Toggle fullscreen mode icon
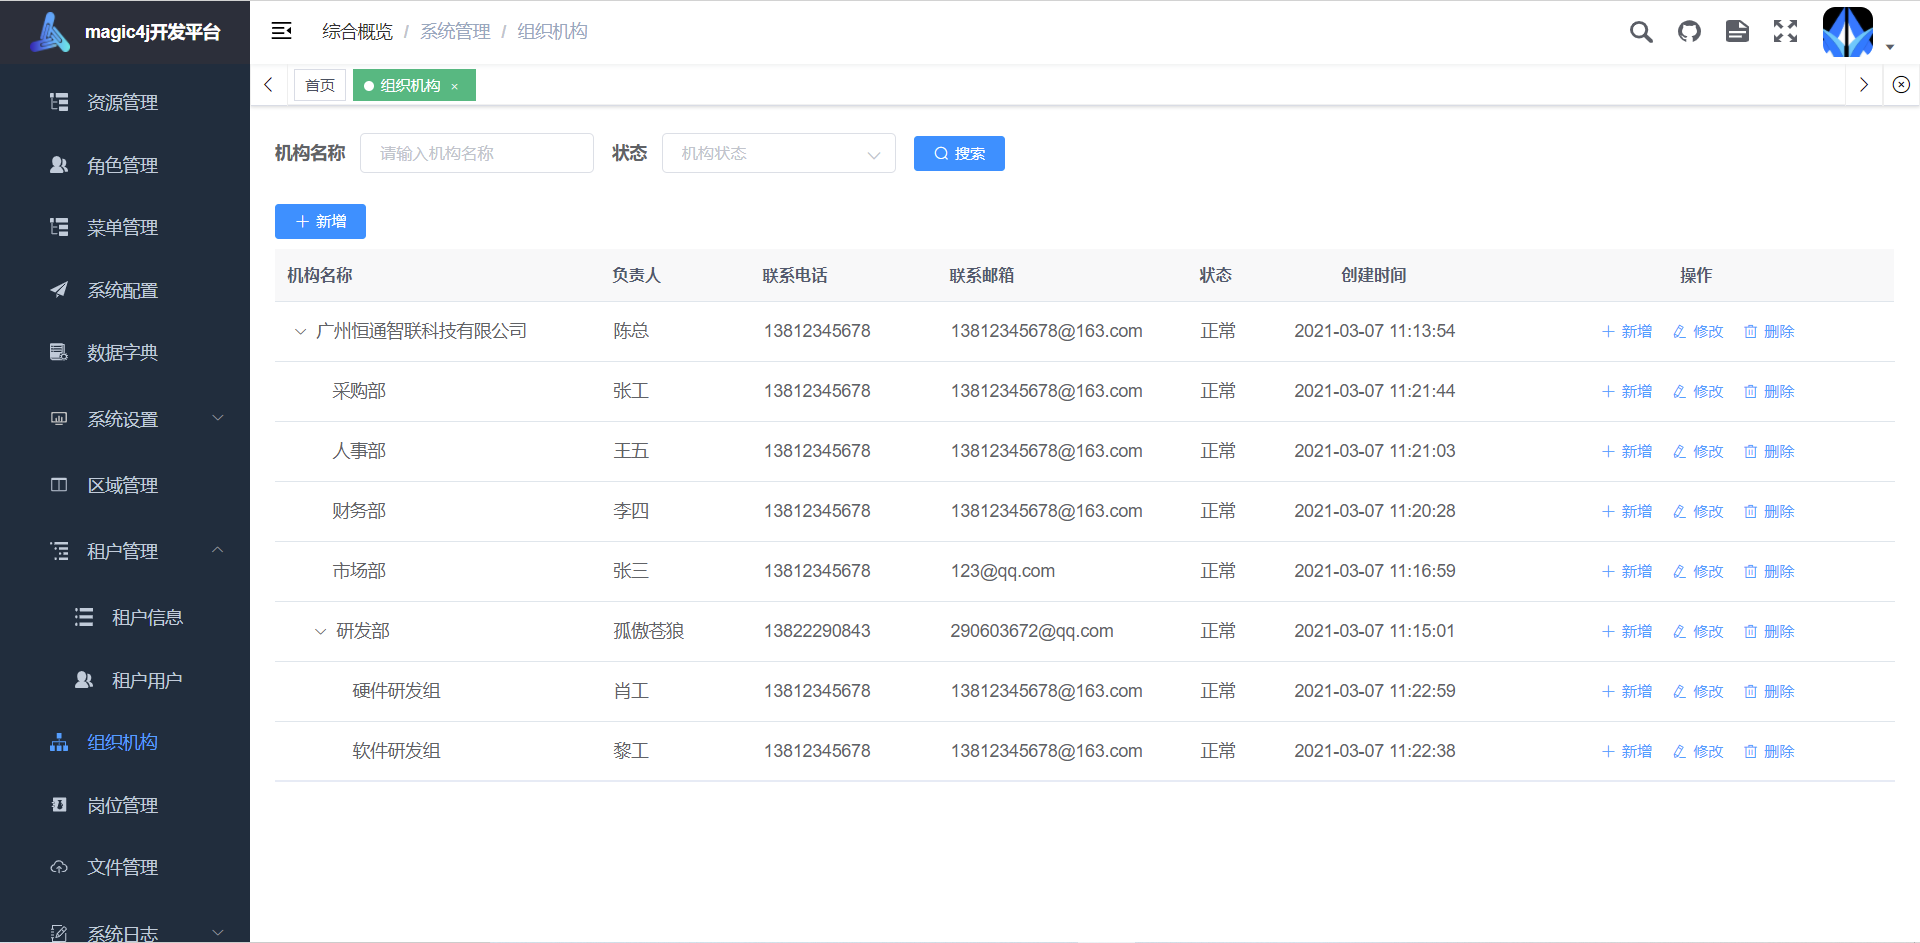1920x943 pixels. (1785, 32)
